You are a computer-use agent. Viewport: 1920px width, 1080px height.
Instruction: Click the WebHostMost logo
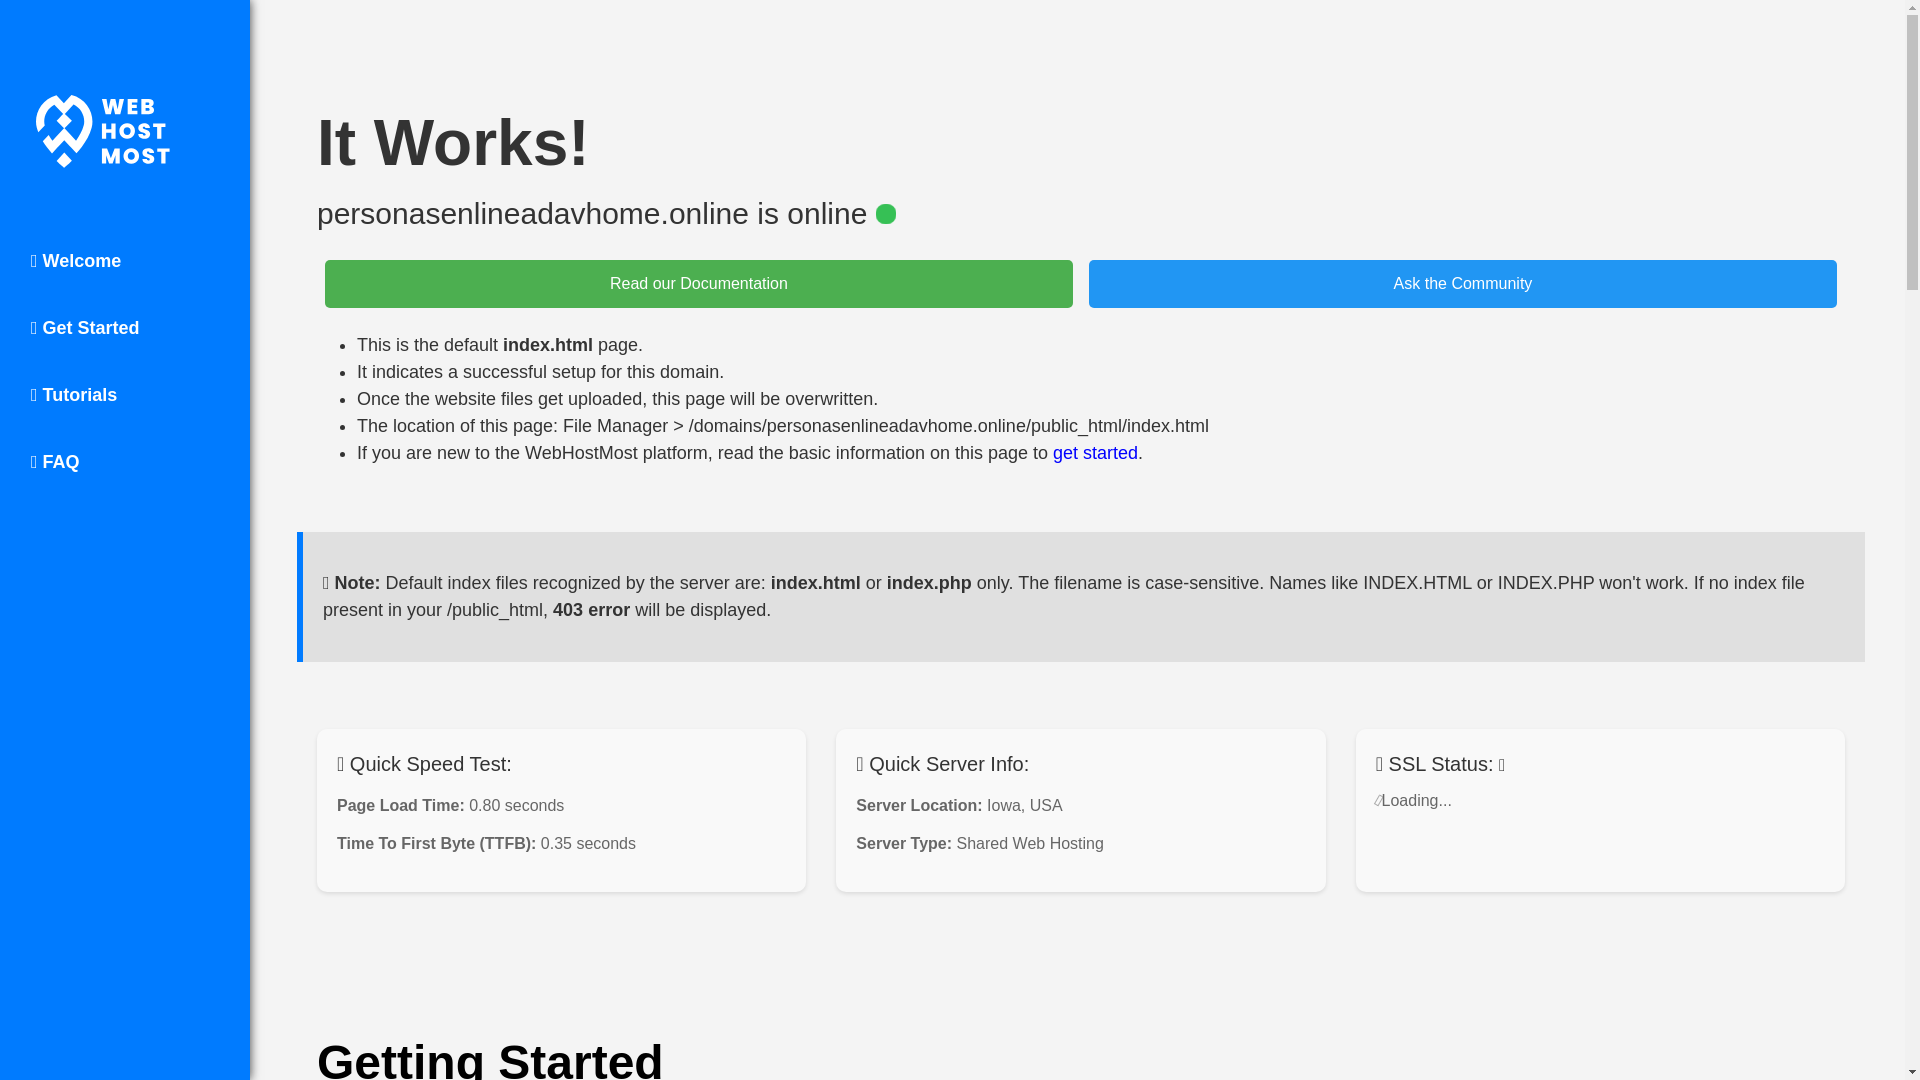(x=103, y=131)
